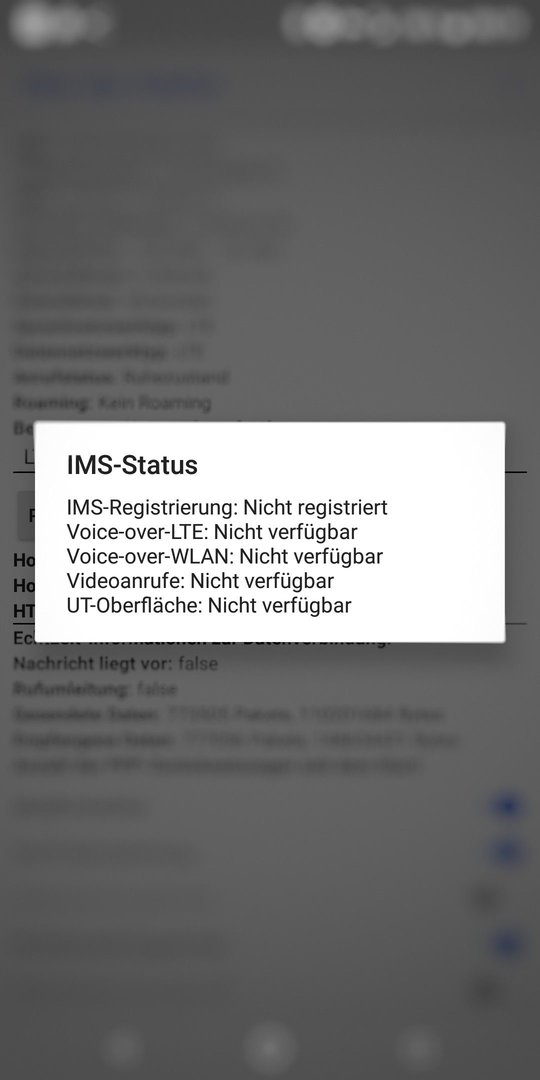Tap blurred status bar icons at top left

tap(61, 23)
